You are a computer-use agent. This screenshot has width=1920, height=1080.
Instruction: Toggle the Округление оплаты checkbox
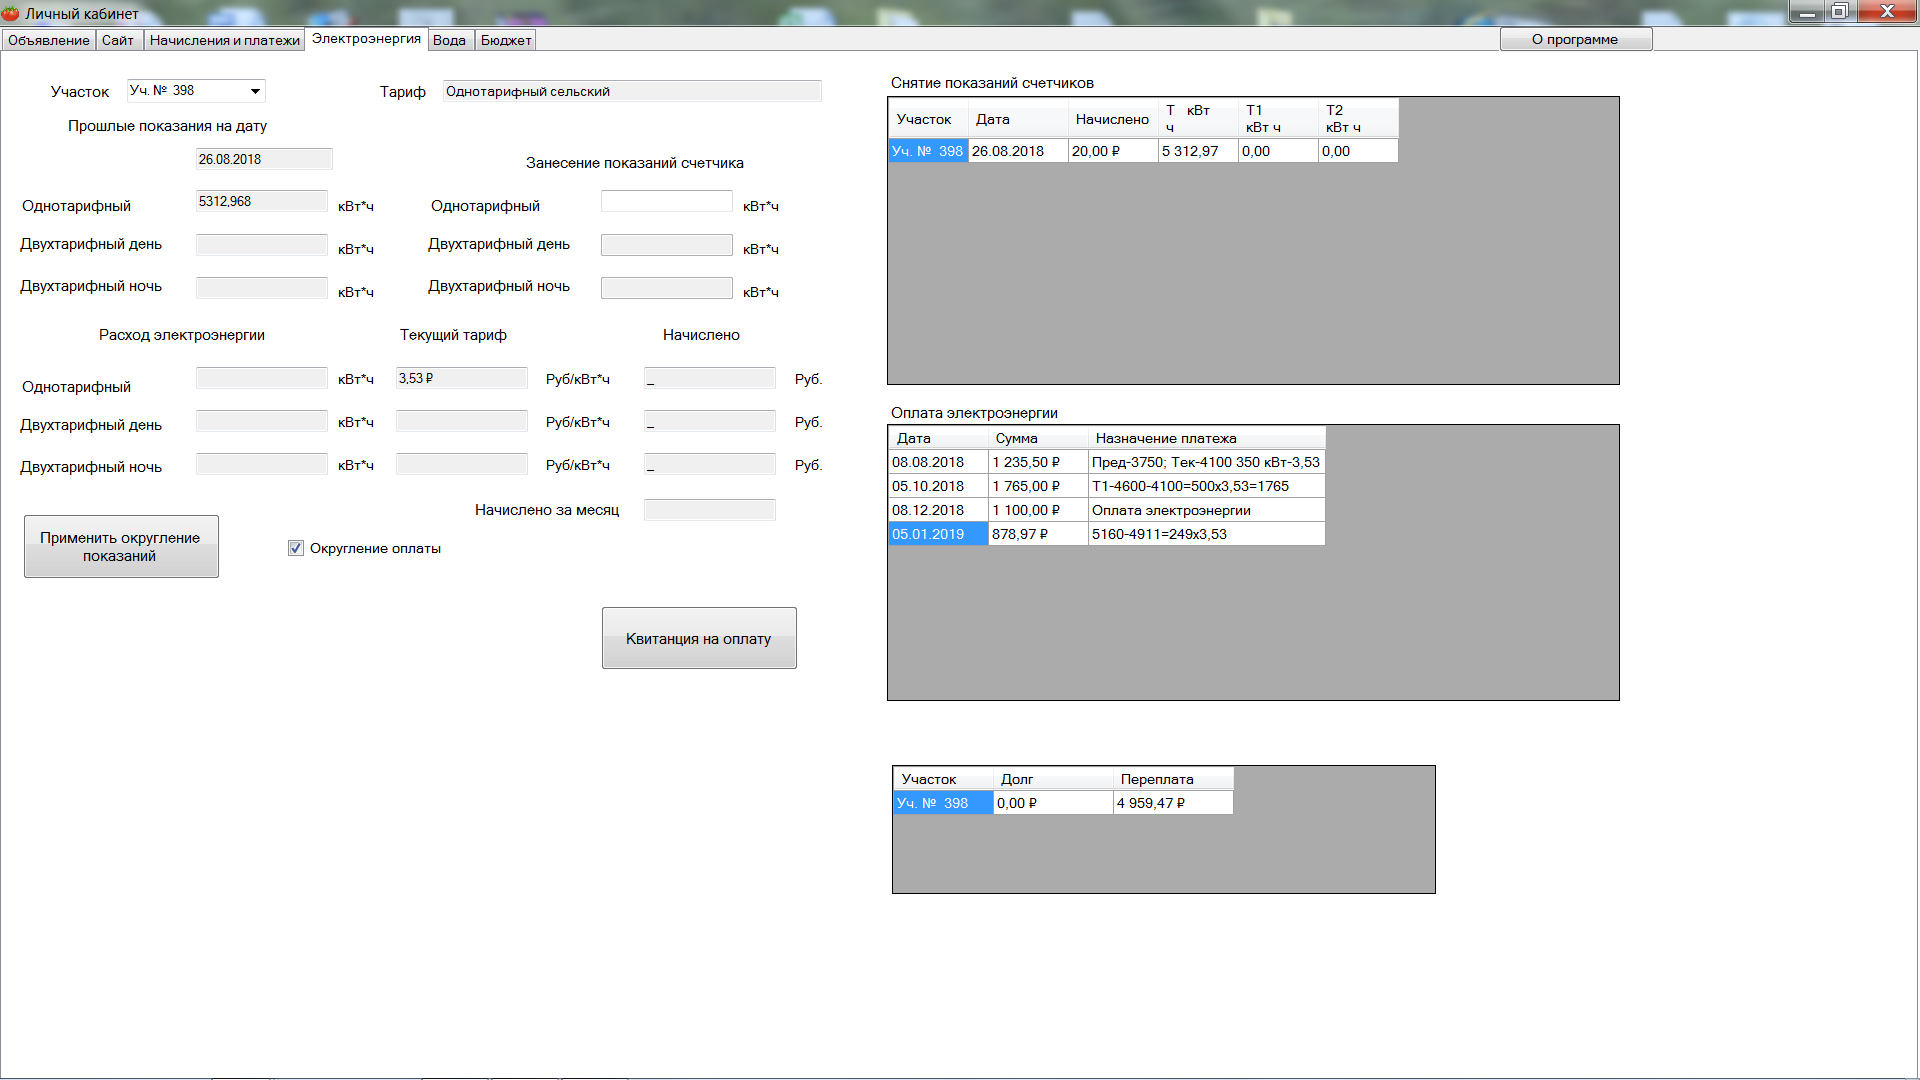296,548
